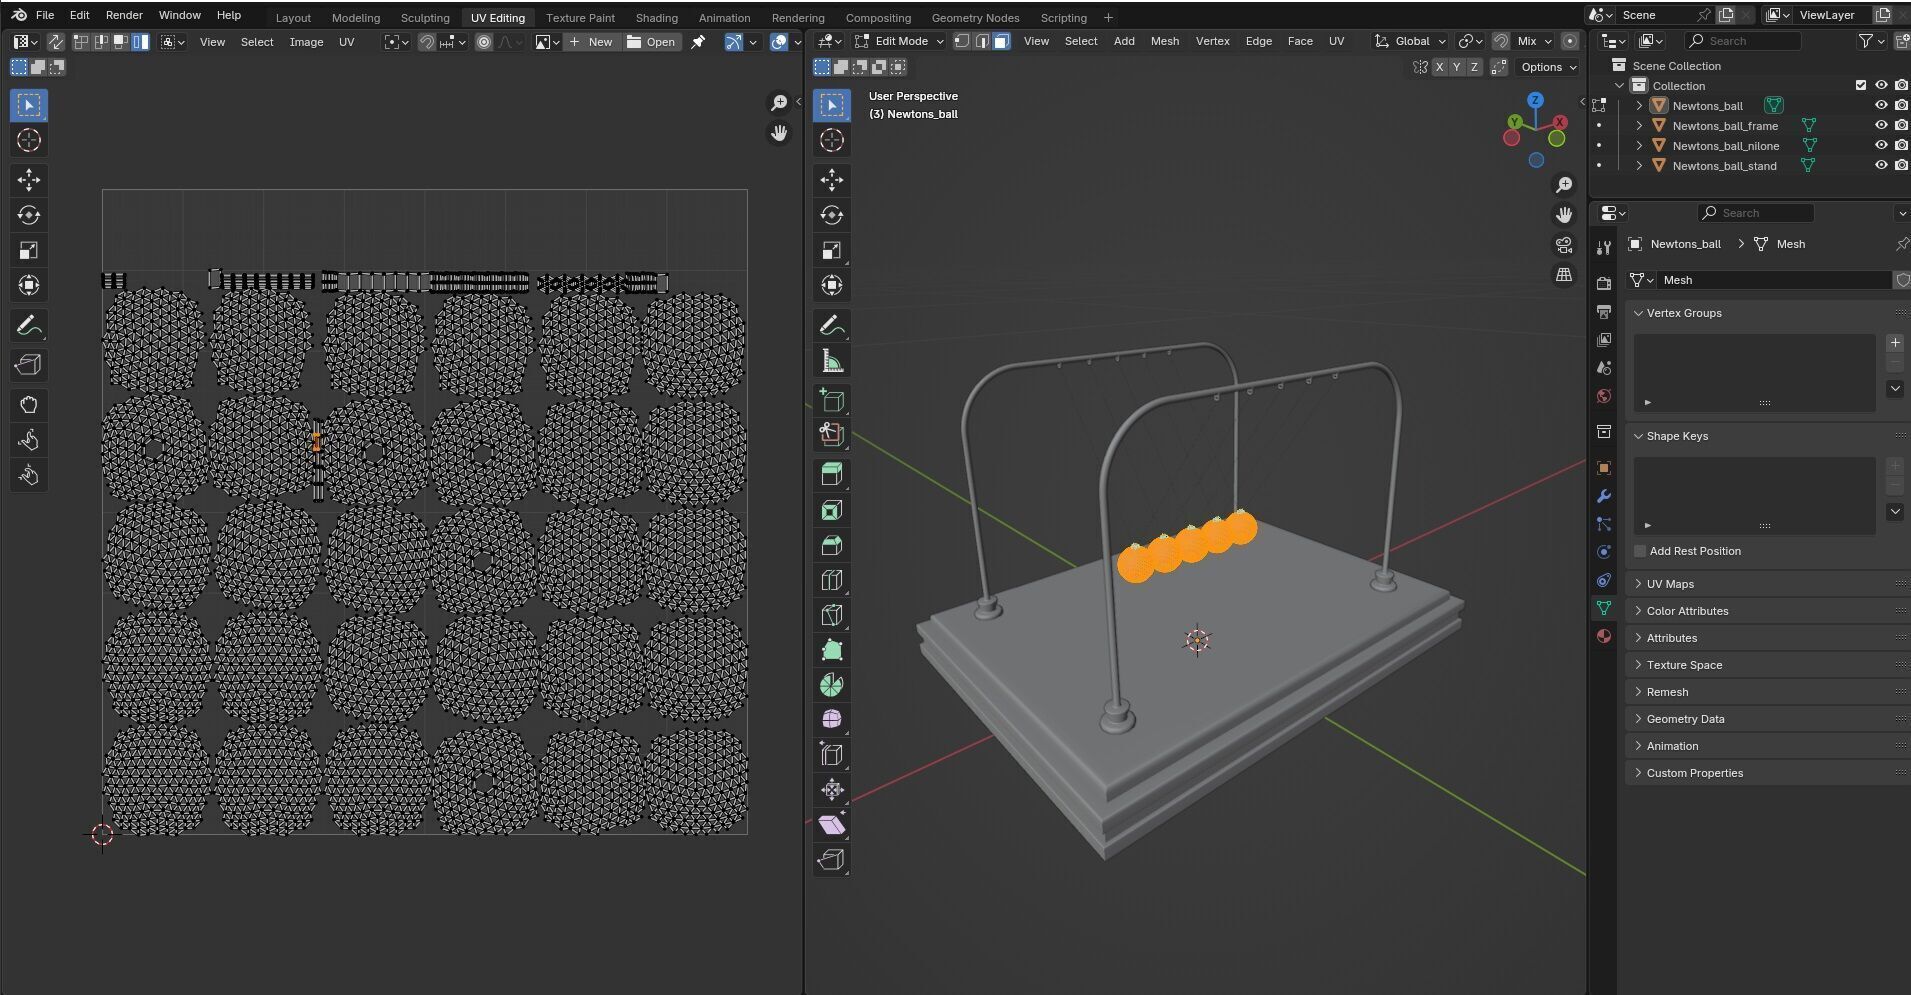Select the Poly Build tool
The width and height of the screenshot is (1911, 995).
click(832, 650)
